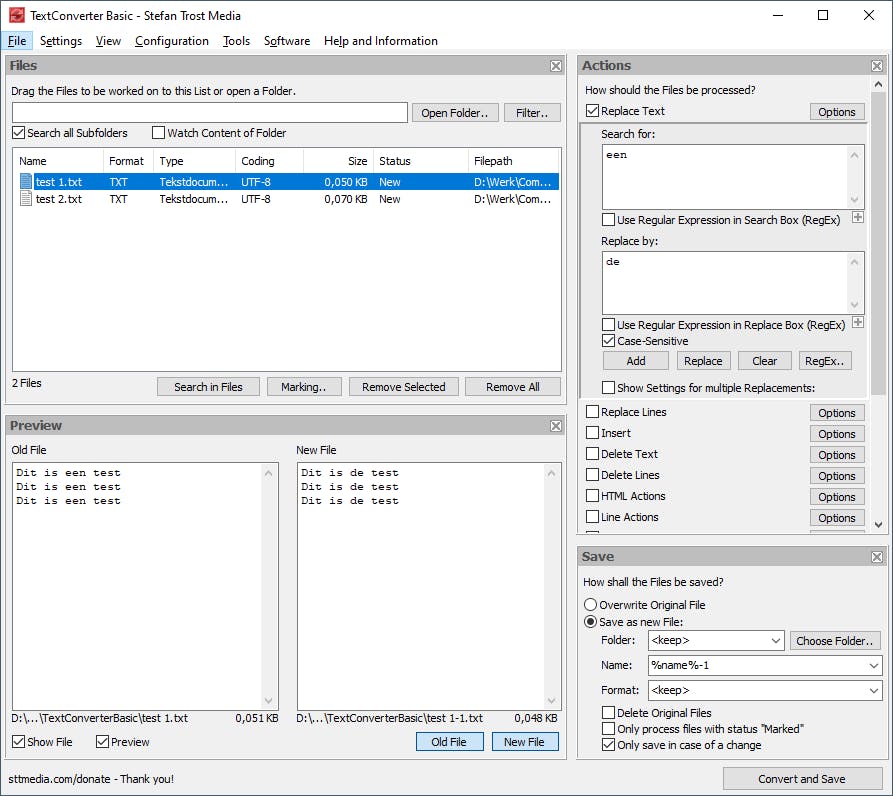Enable Show Settings for multiple Replacements
This screenshot has height=796, width=893.
point(608,388)
